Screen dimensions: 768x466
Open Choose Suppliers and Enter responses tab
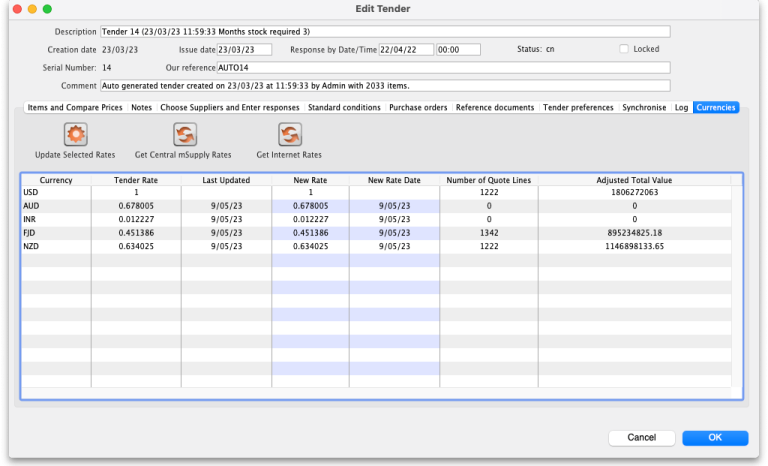coord(230,107)
